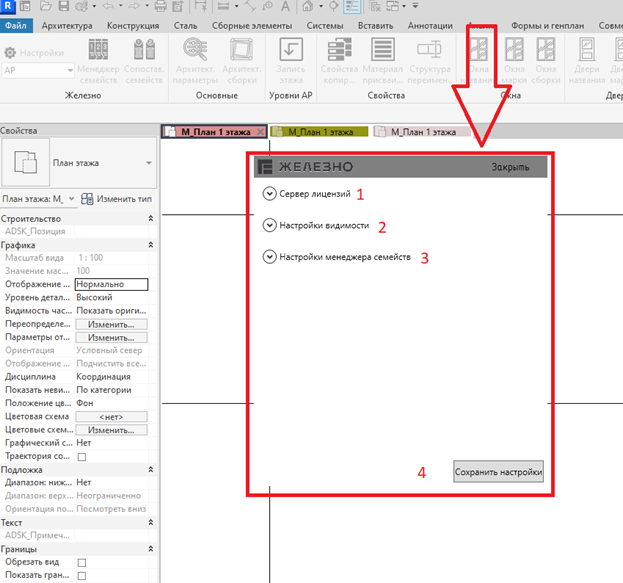
Task: Click the Уровень детал... Высокий value
Action: tap(112, 297)
